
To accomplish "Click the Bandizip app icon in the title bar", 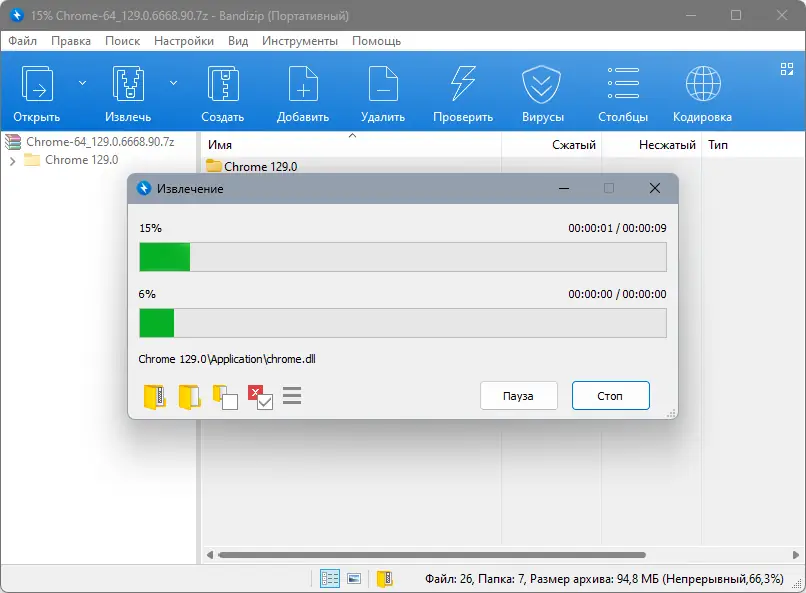I will point(16,15).
